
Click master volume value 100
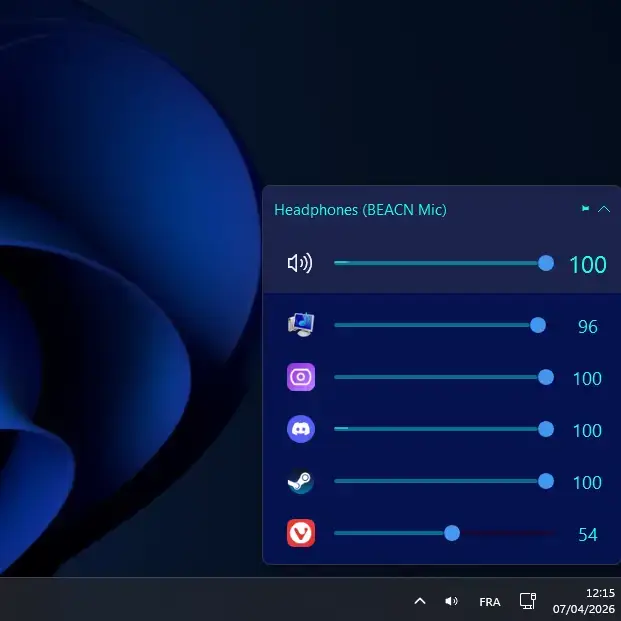point(588,265)
